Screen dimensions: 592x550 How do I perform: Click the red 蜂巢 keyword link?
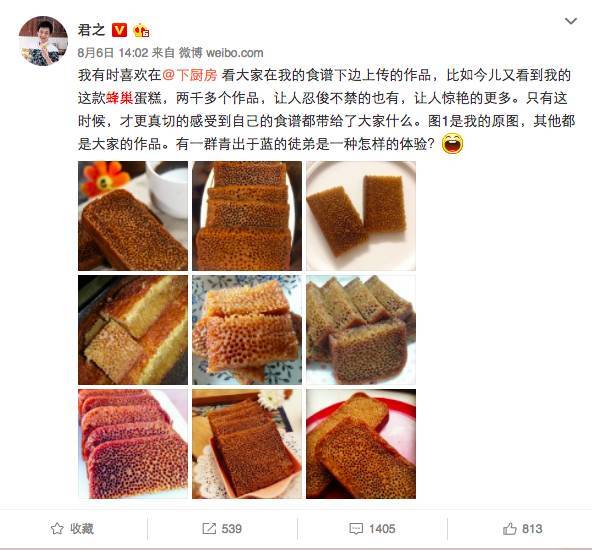point(120,98)
